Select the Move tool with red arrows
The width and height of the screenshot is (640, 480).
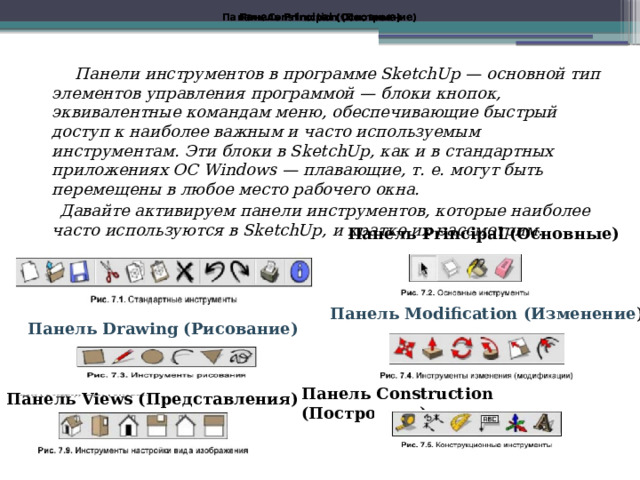404,348
